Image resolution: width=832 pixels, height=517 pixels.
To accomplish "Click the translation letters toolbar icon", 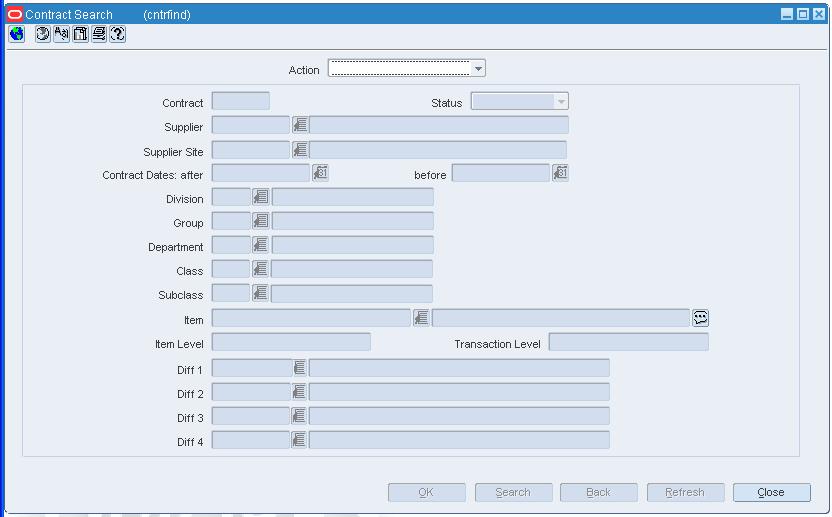I will point(62,34).
